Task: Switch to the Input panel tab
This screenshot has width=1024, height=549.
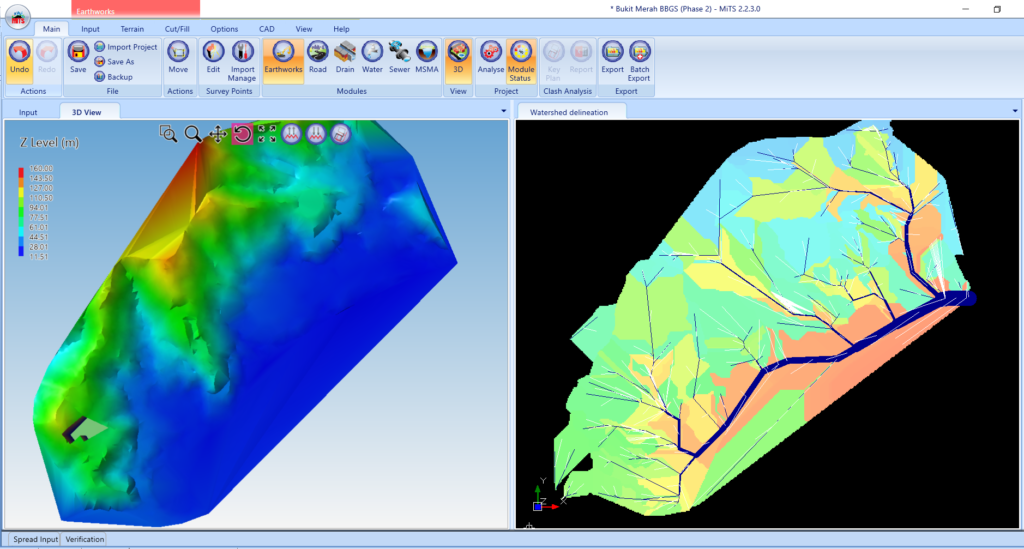Action: click(x=28, y=112)
